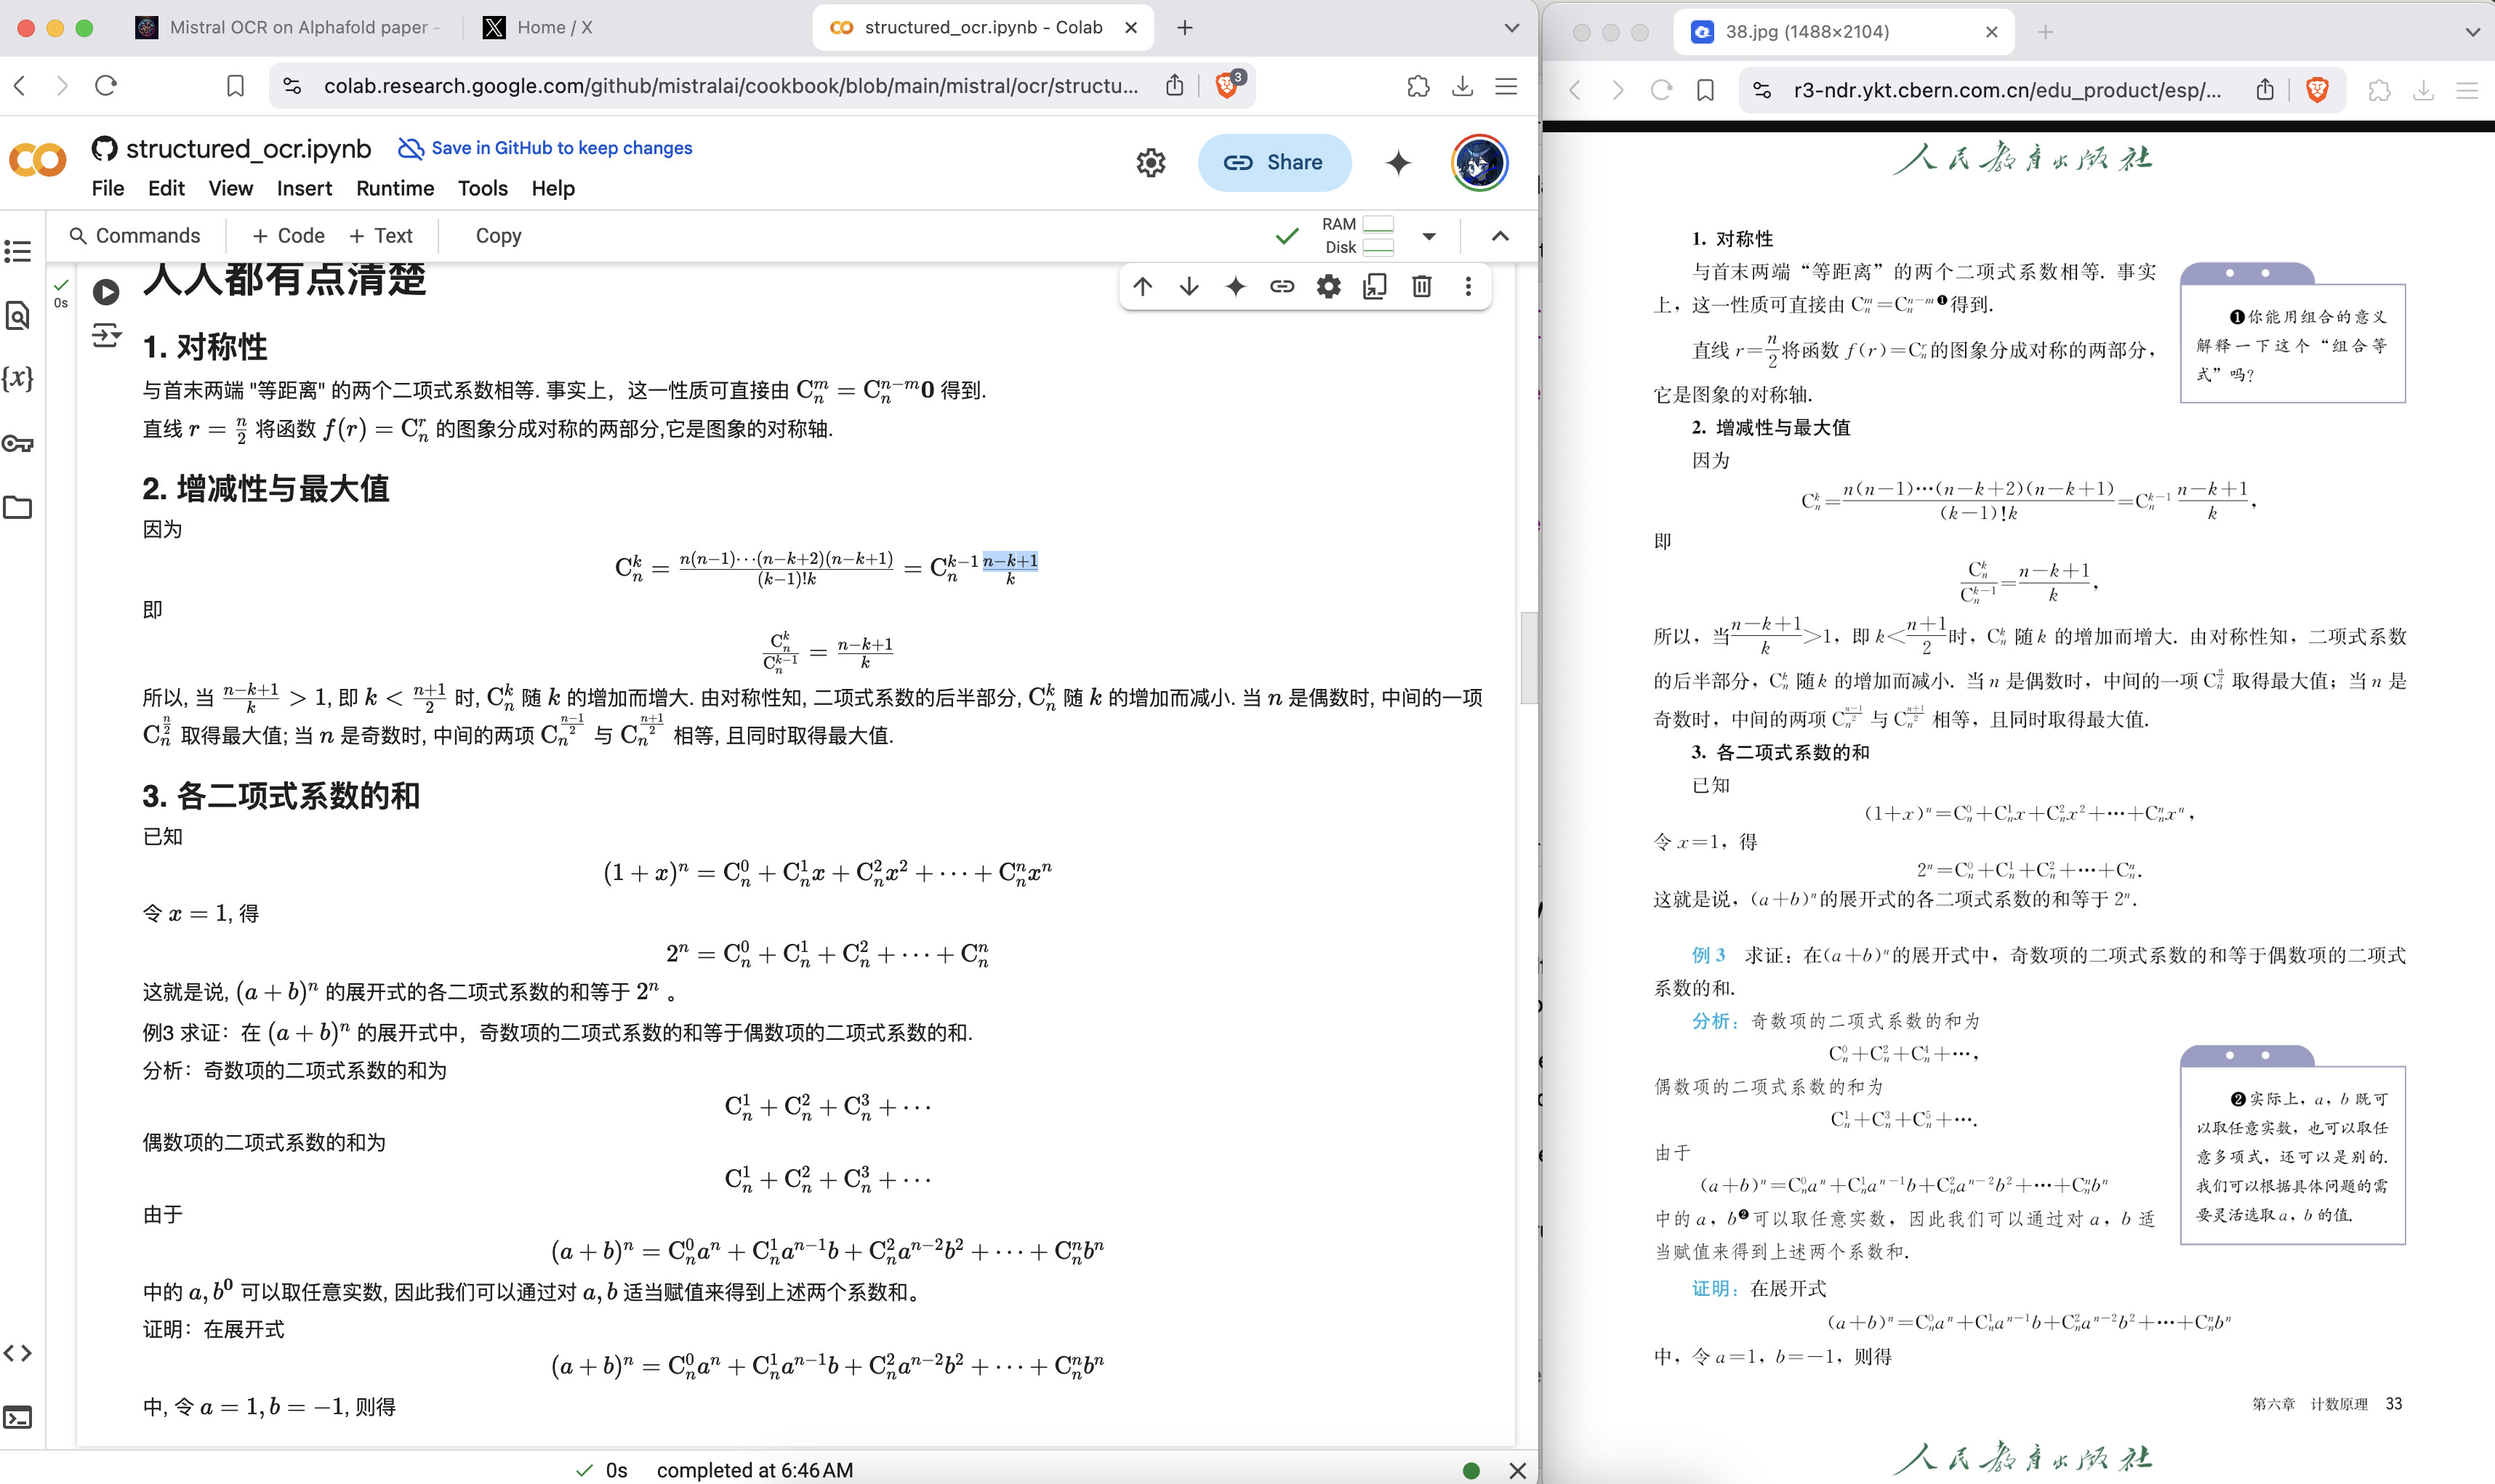Click the Gemini sparkle icon in header
The image size is (2495, 1484).
coord(1398,162)
